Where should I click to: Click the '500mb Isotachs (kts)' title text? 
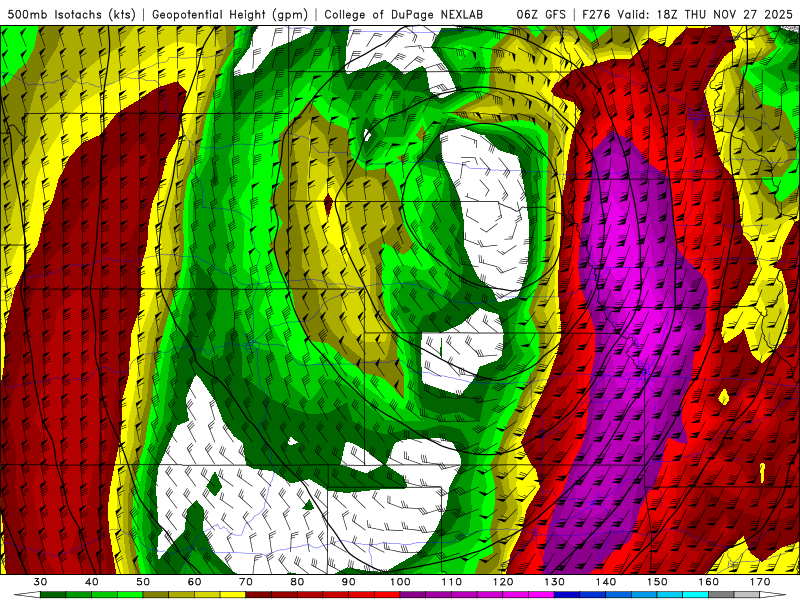pos(71,15)
